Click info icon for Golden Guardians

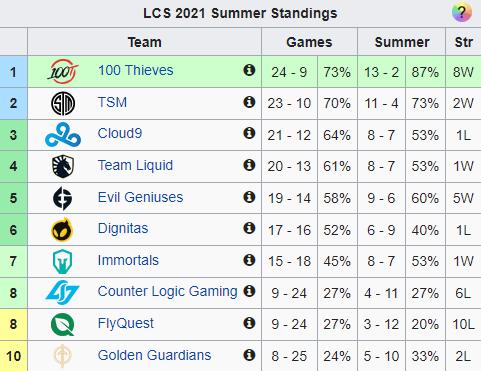tap(249, 355)
